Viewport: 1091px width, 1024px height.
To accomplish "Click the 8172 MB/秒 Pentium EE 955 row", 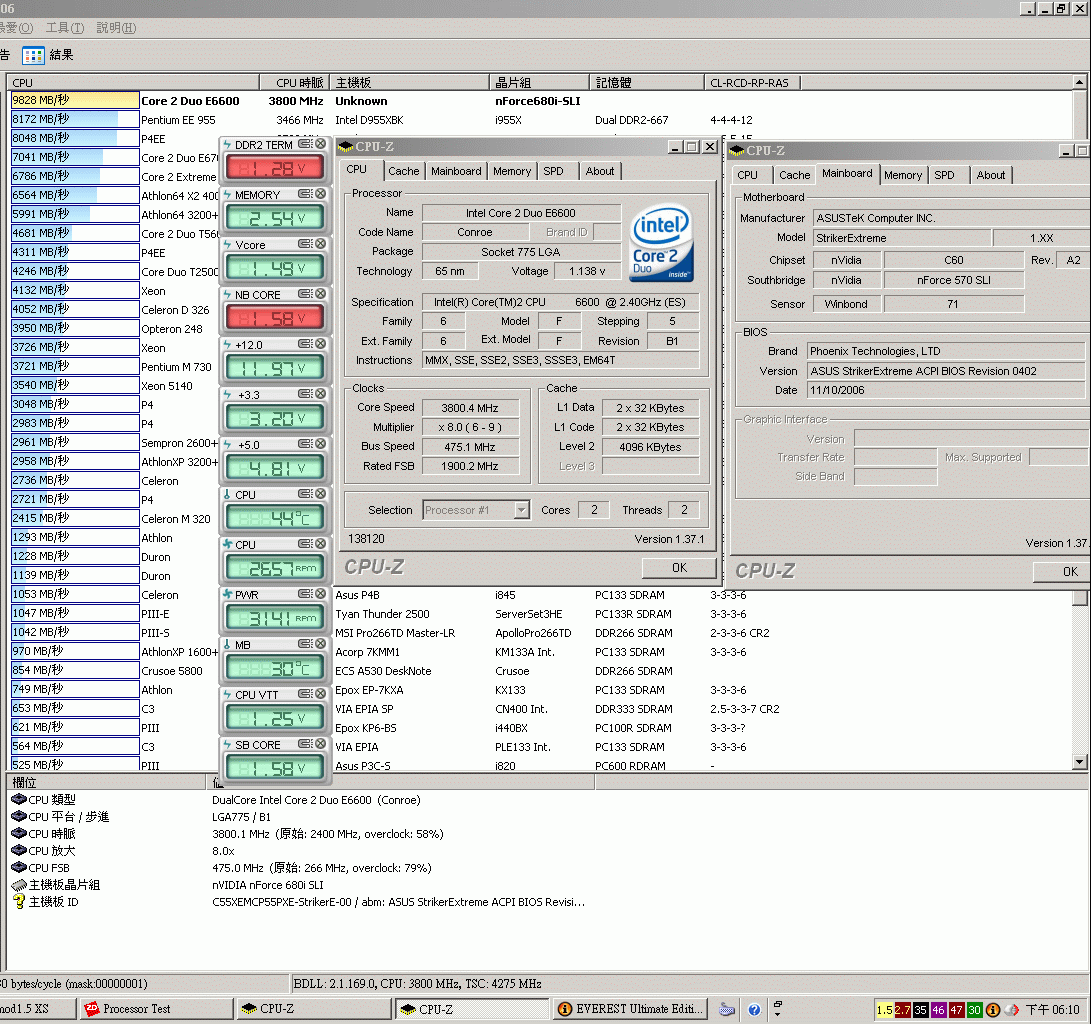I will click(543, 120).
